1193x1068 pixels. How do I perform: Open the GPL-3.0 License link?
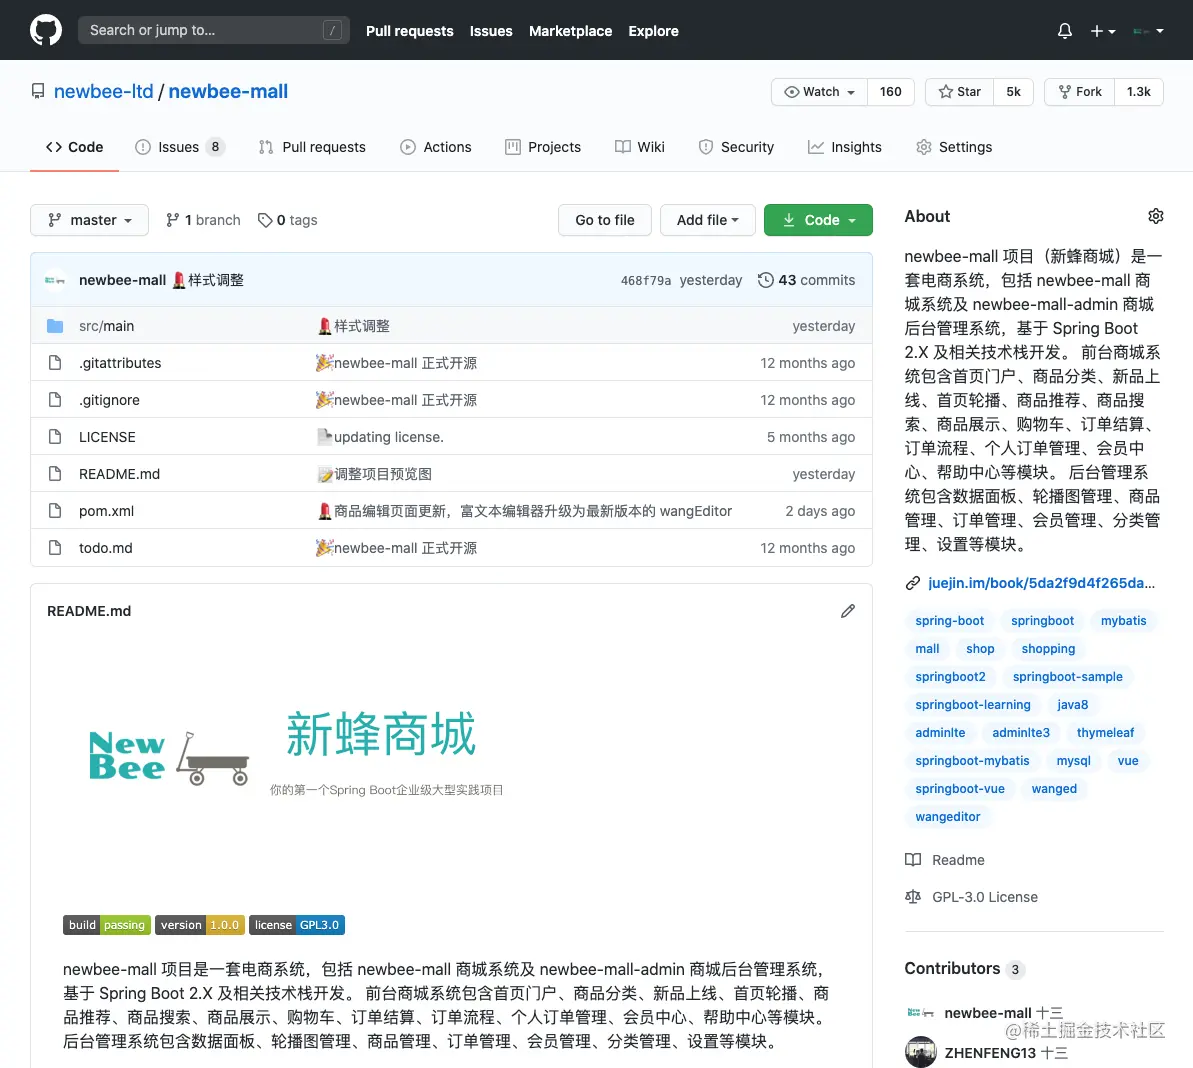point(985,898)
